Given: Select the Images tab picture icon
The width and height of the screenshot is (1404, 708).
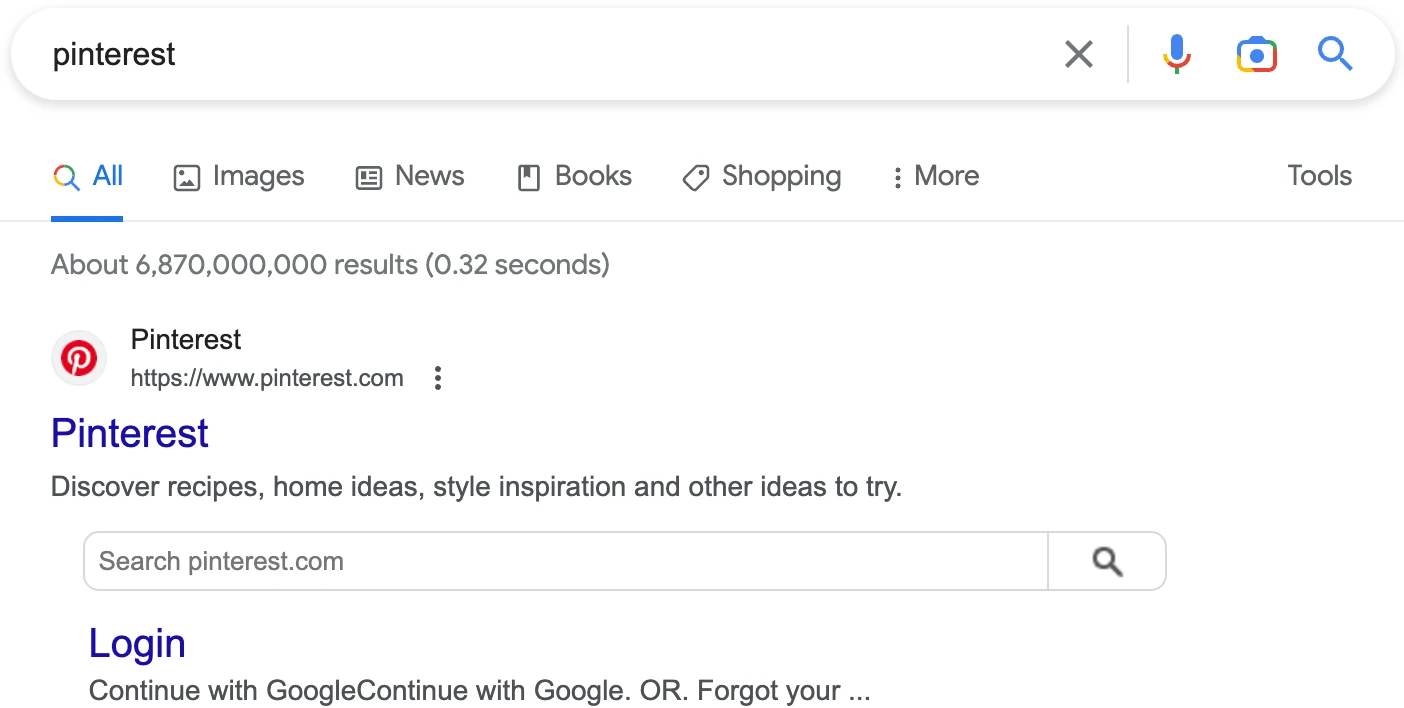Looking at the screenshot, I should click(x=186, y=176).
